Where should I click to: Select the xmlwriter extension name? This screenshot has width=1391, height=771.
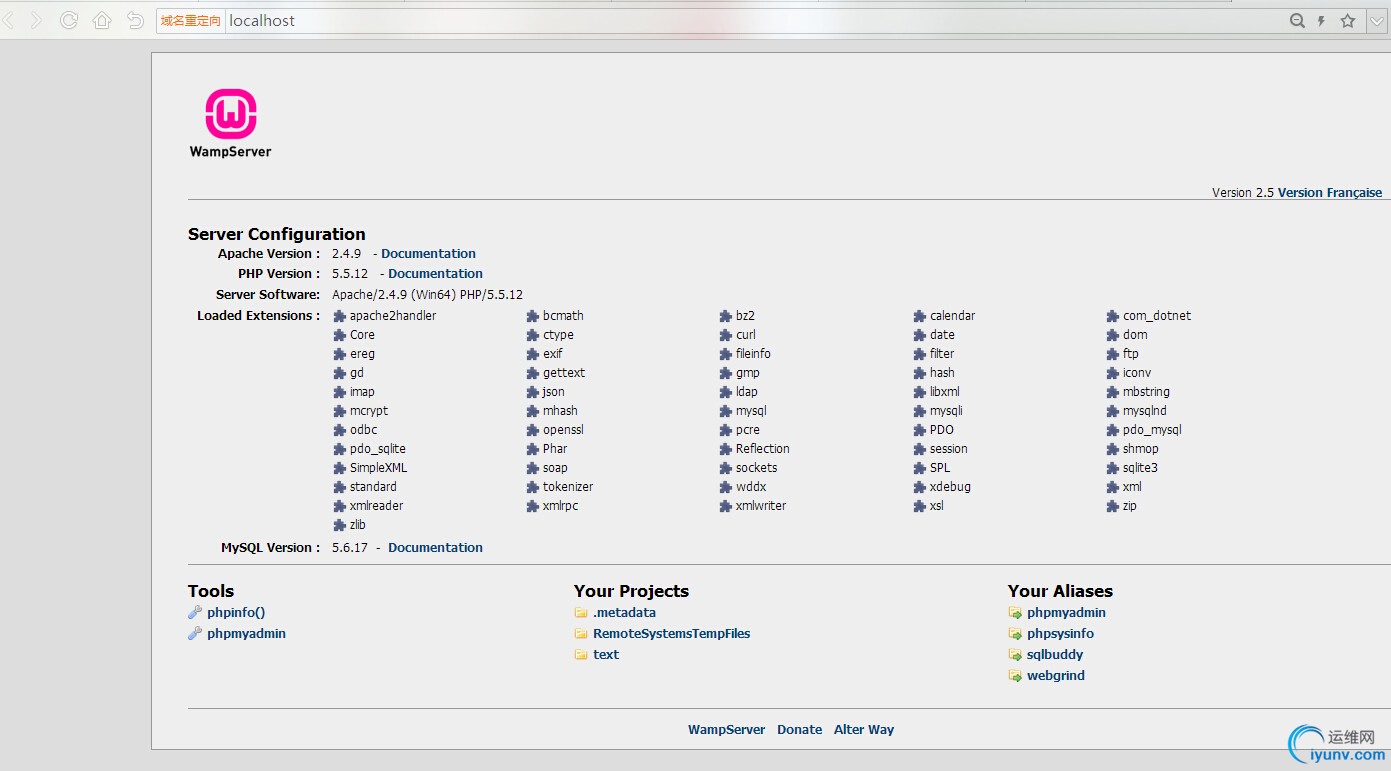point(761,506)
